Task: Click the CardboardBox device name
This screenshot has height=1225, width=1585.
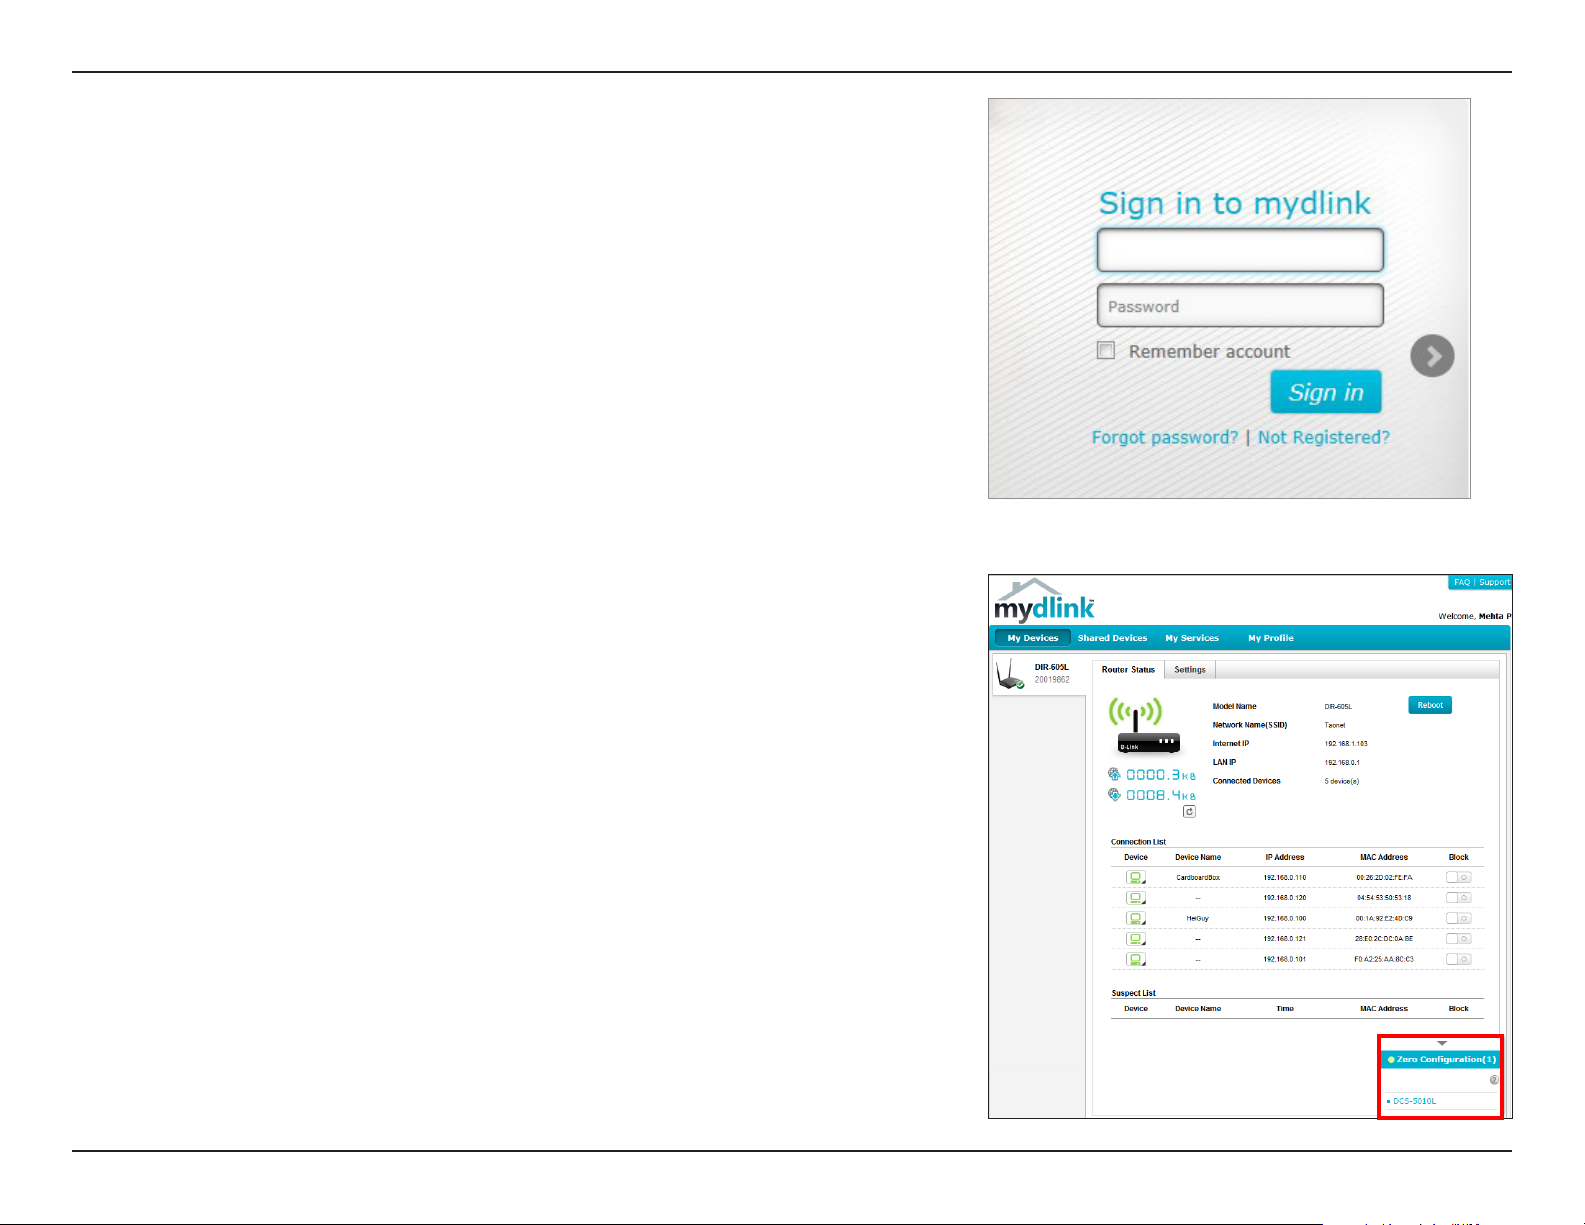Action: [x=1198, y=878]
